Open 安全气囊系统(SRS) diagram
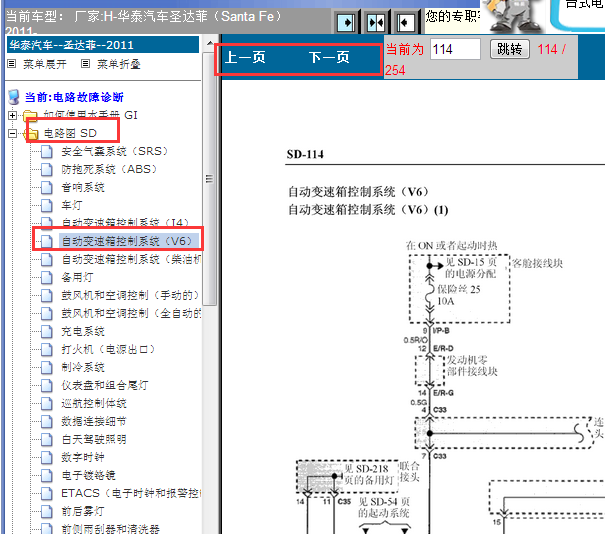 click(115, 151)
